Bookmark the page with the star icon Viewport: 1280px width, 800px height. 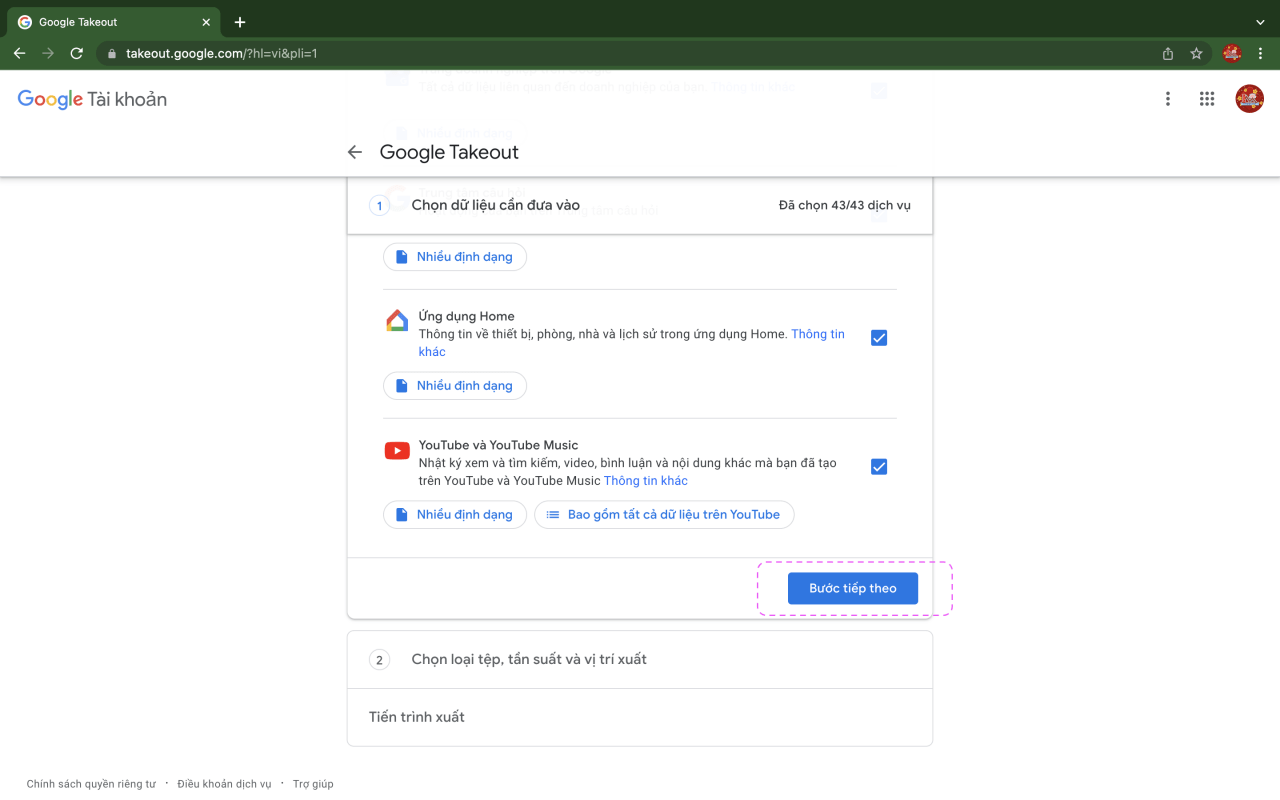point(1196,54)
